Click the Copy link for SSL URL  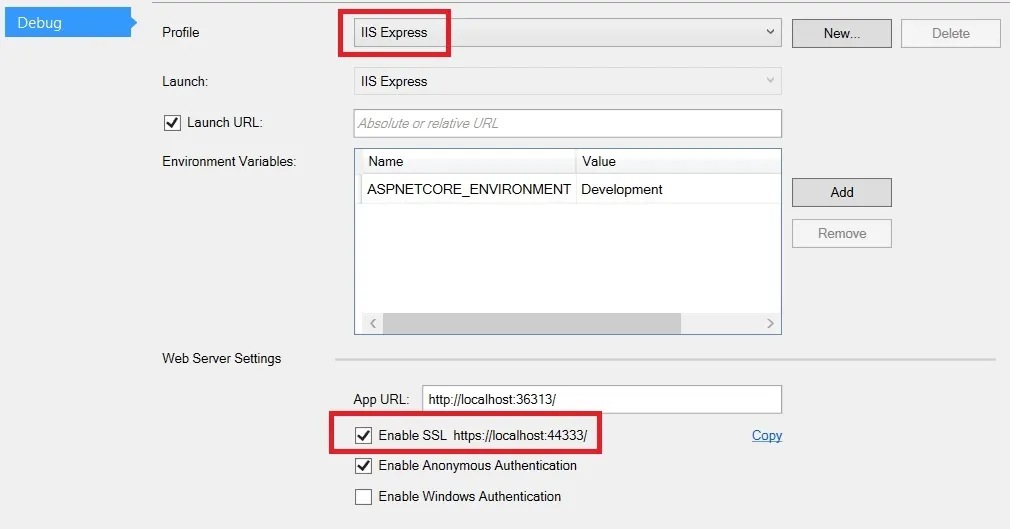pos(767,436)
